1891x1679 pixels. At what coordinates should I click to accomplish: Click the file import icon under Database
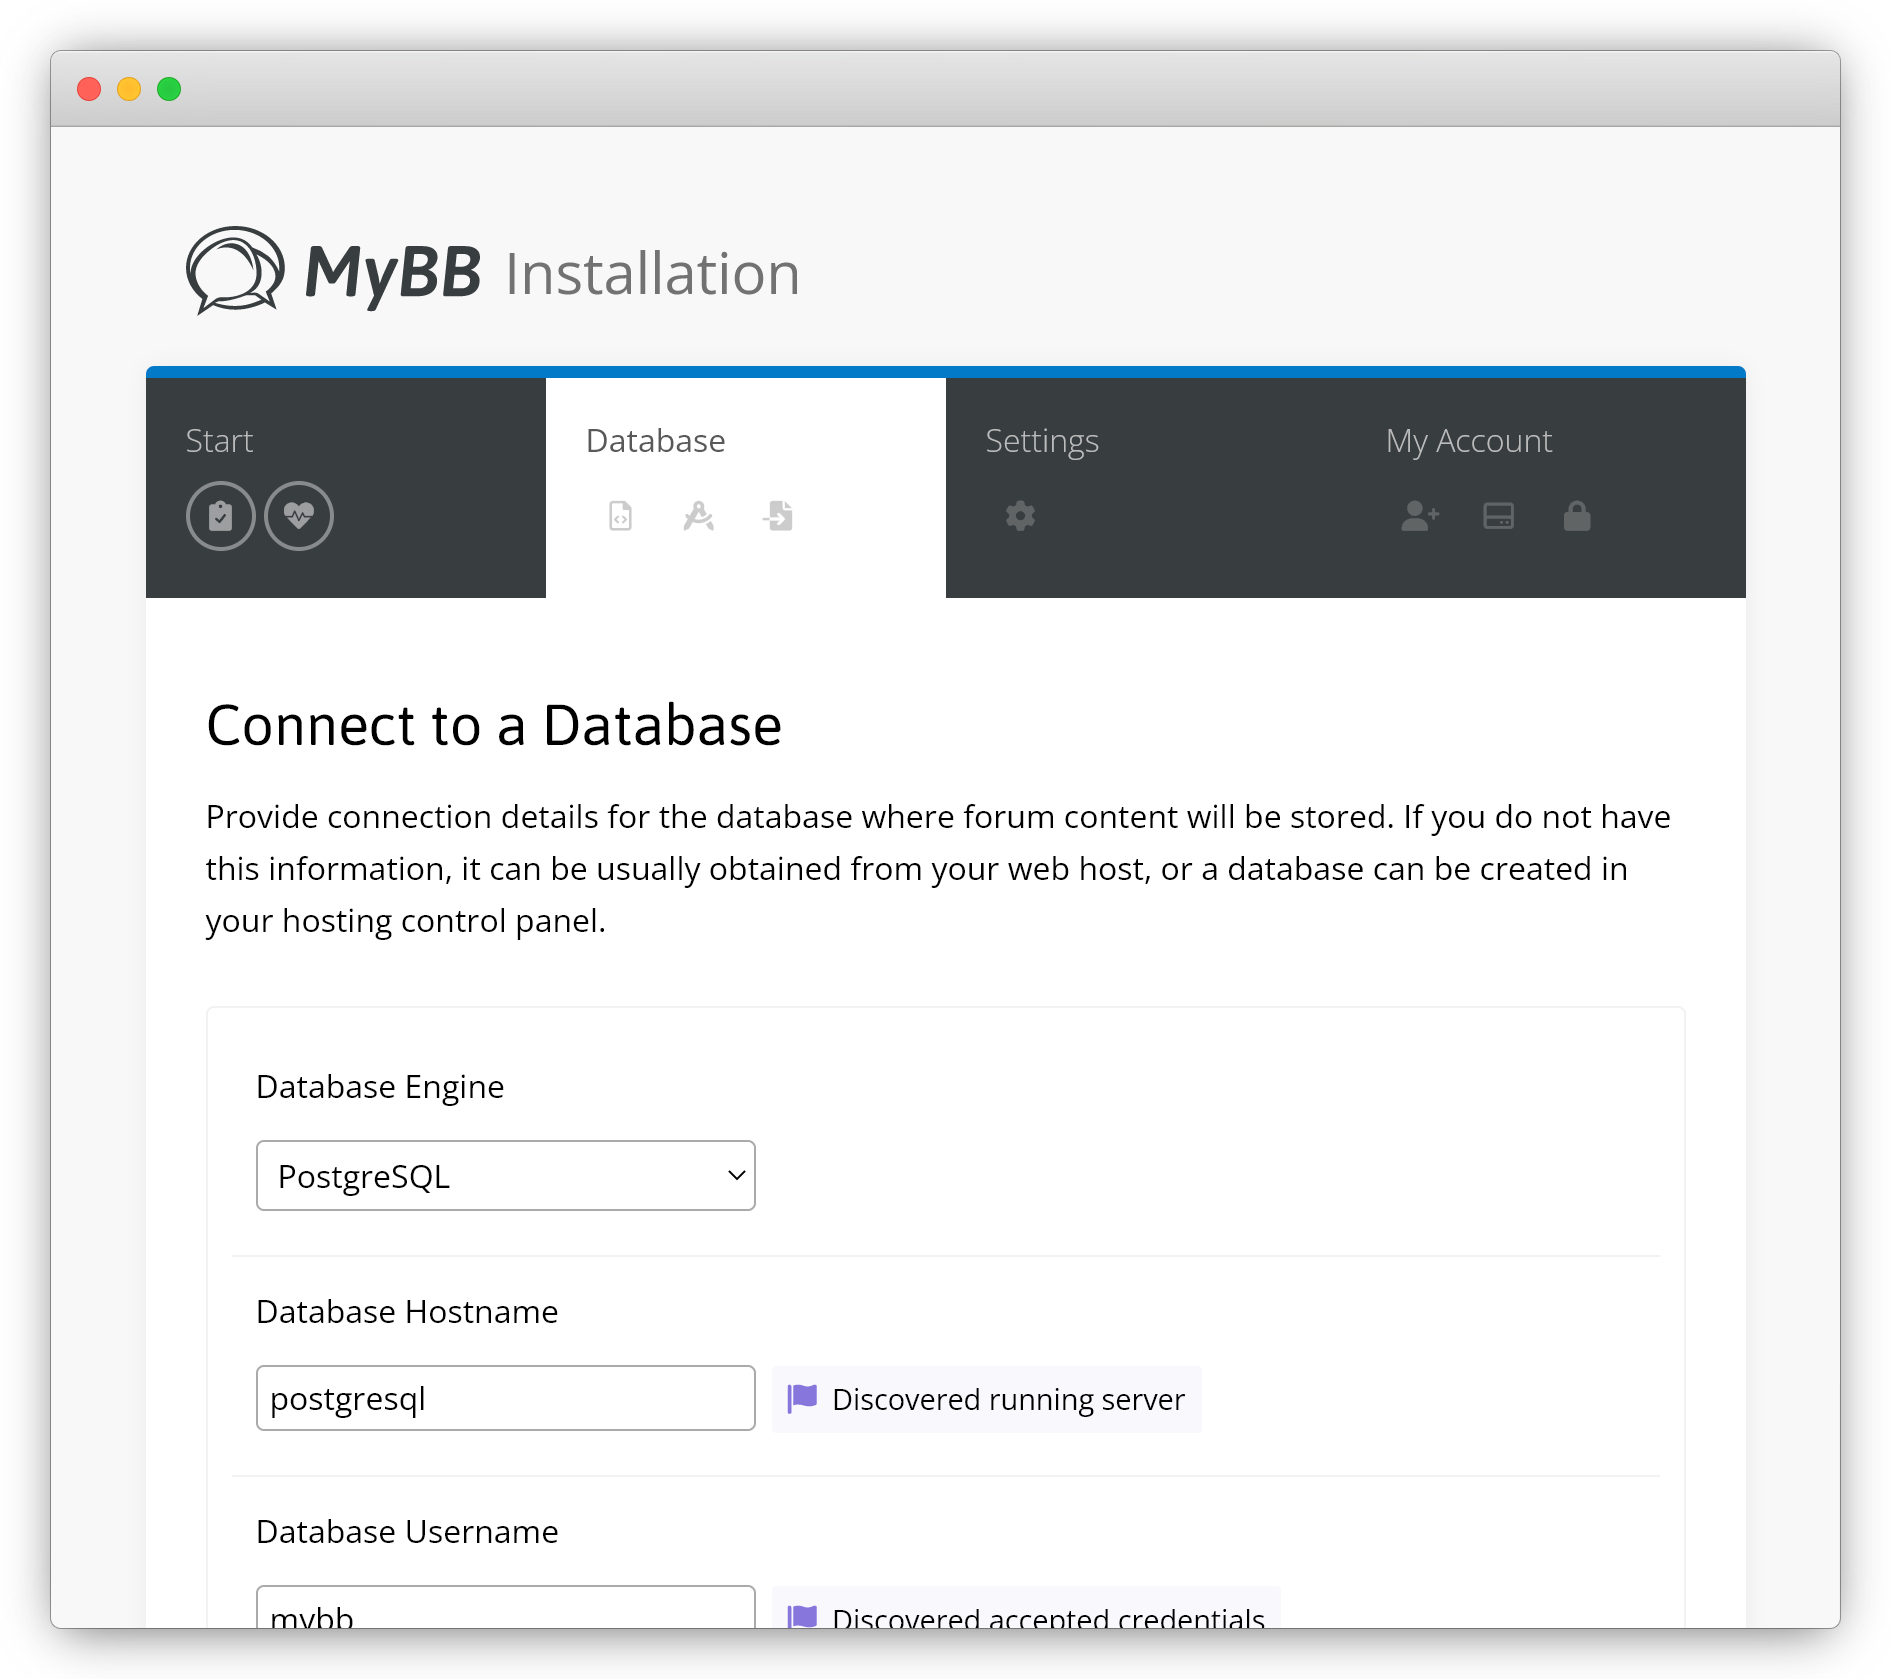(x=778, y=516)
